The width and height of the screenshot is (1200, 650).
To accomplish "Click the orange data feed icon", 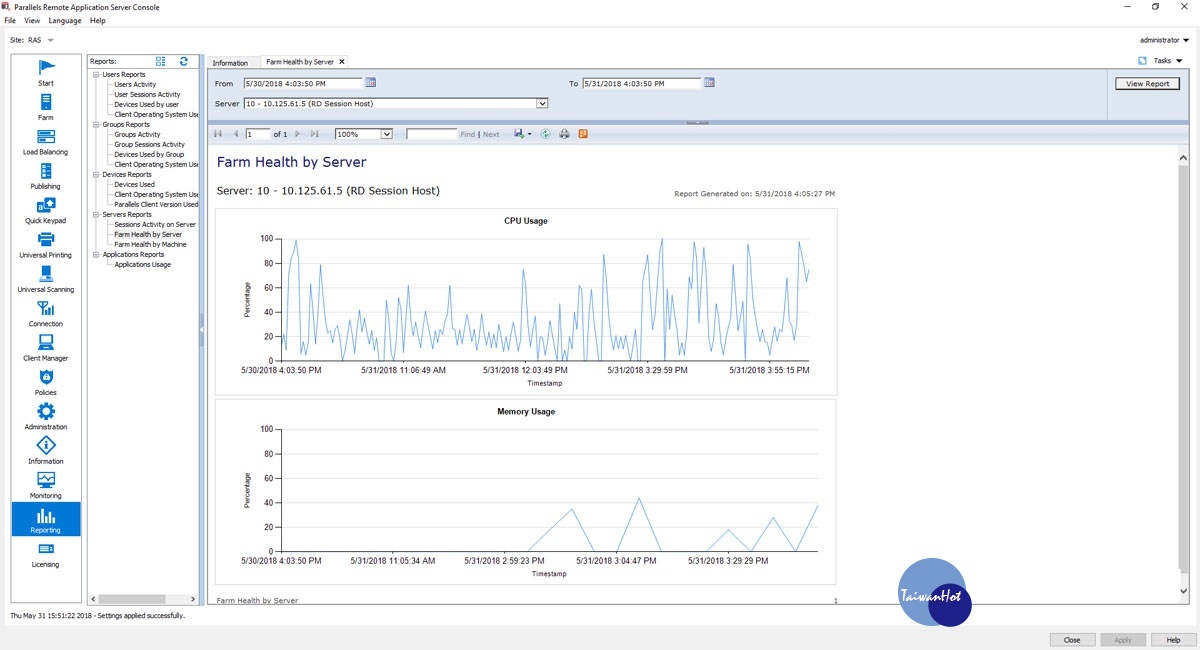I will pos(583,133).
